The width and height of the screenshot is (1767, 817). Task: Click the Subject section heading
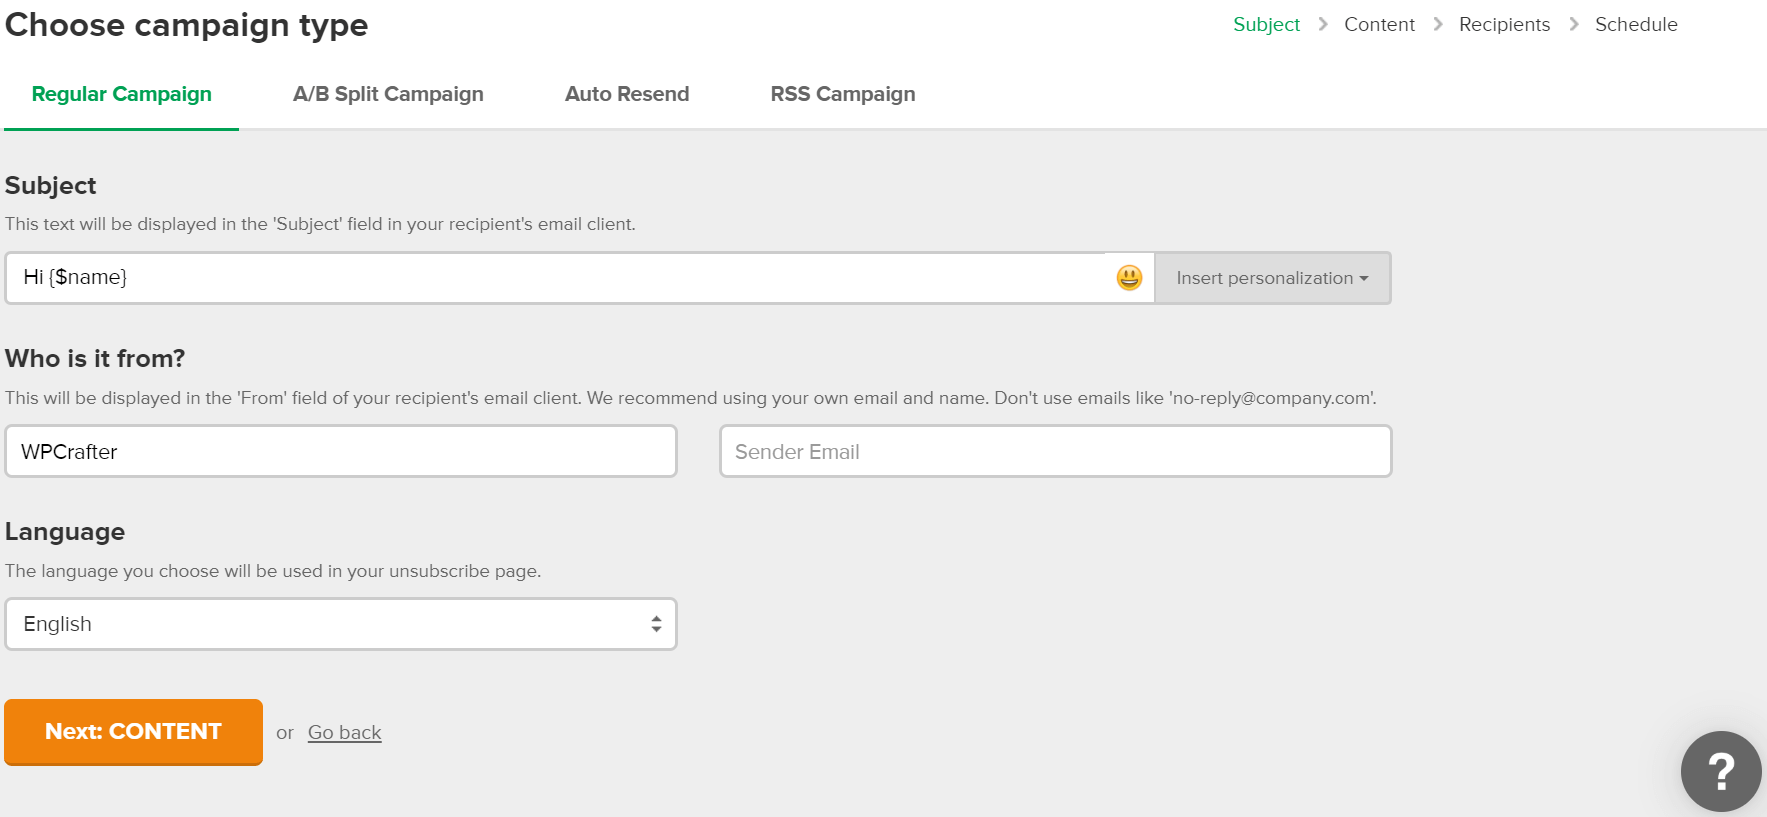point(51,186)
